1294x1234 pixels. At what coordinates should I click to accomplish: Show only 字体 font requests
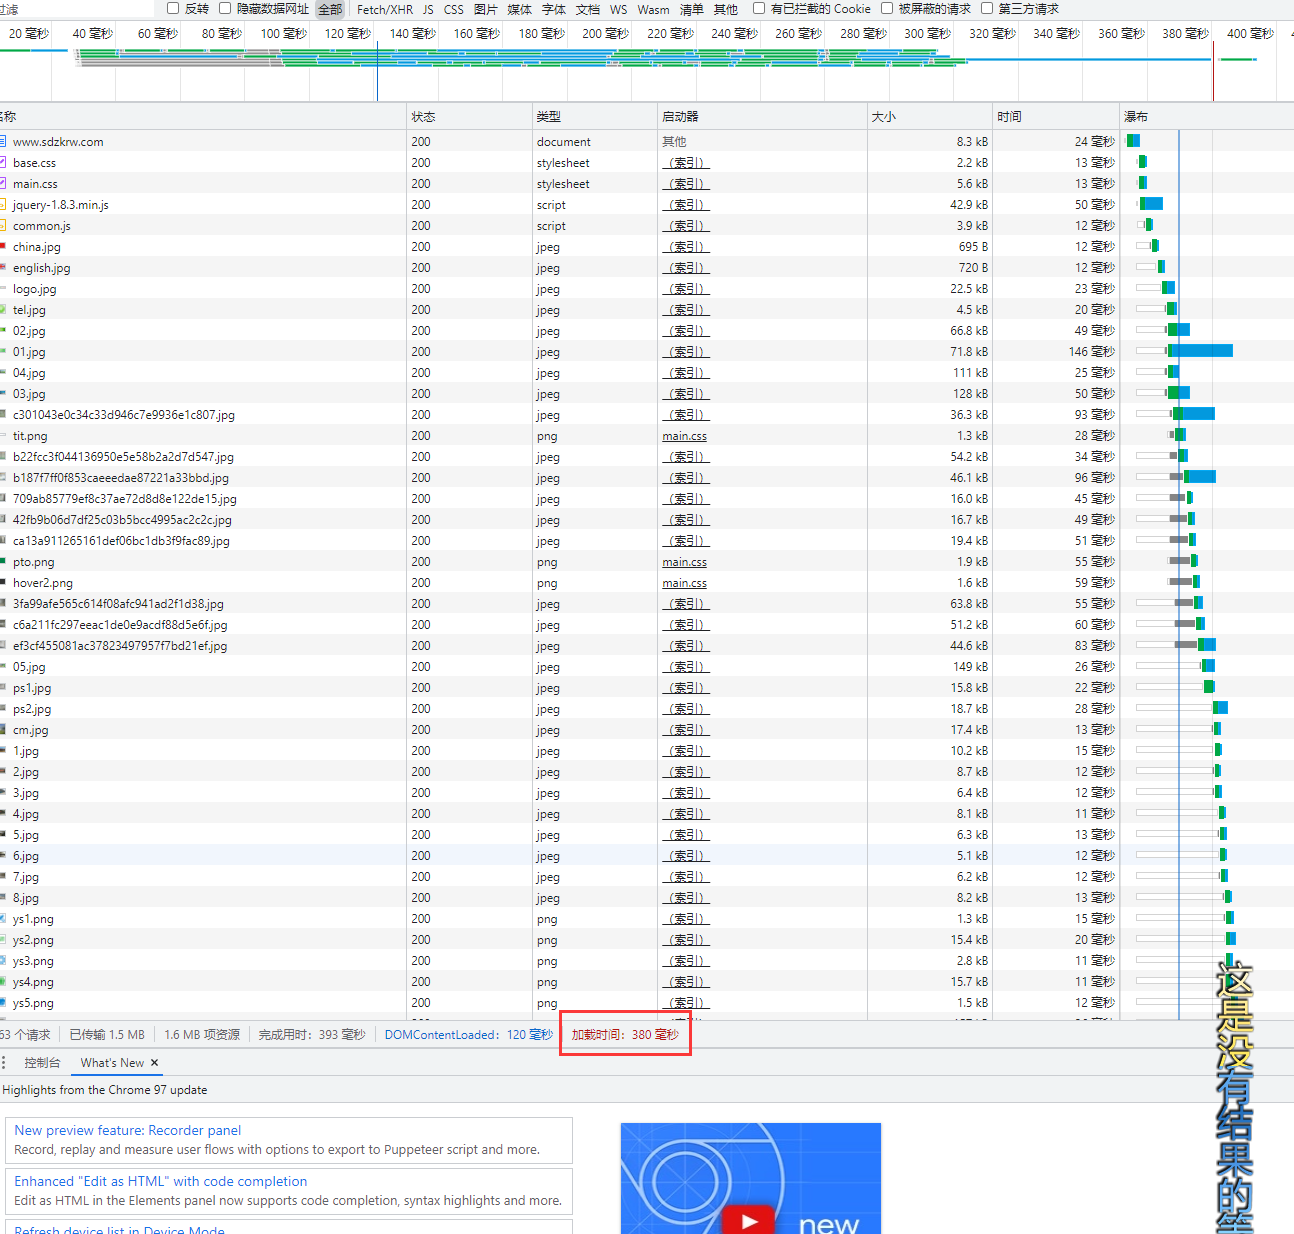tap(554, 9)
